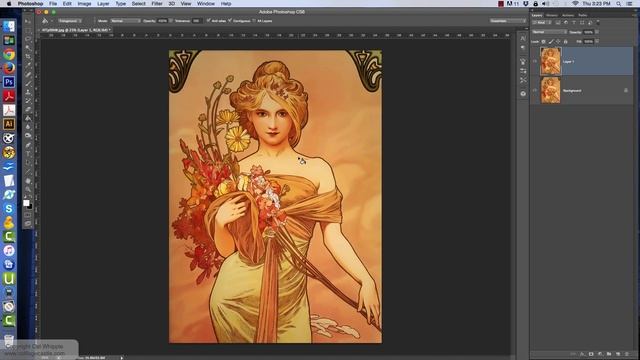The width and height of the screenshot is (640, 360).
Task: Open the layer Fill dropdown arrow
Action: 597,42
